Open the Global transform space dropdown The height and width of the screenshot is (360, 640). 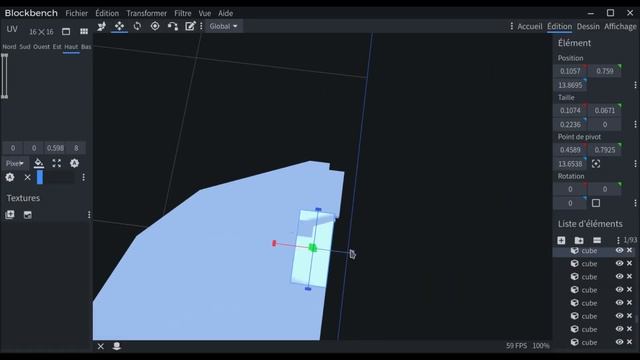coord(223,26)
